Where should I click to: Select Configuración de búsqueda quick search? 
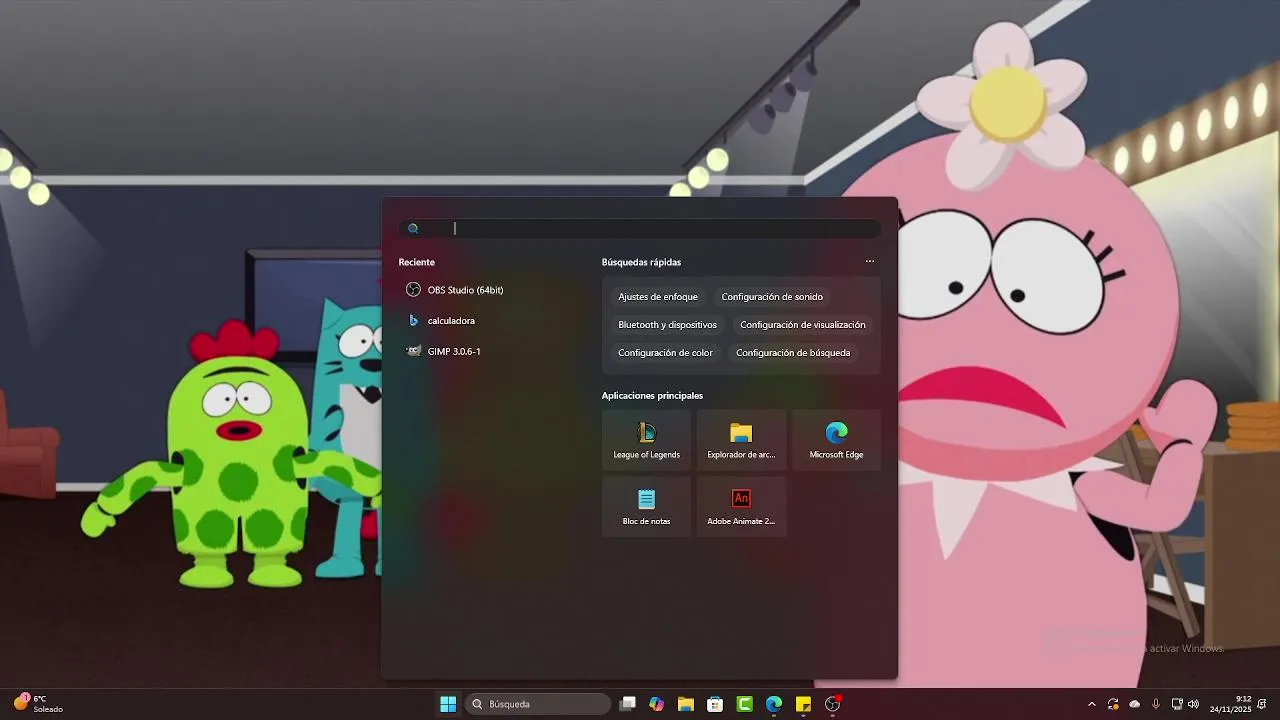pyautogui.click(x=793, y=353)
